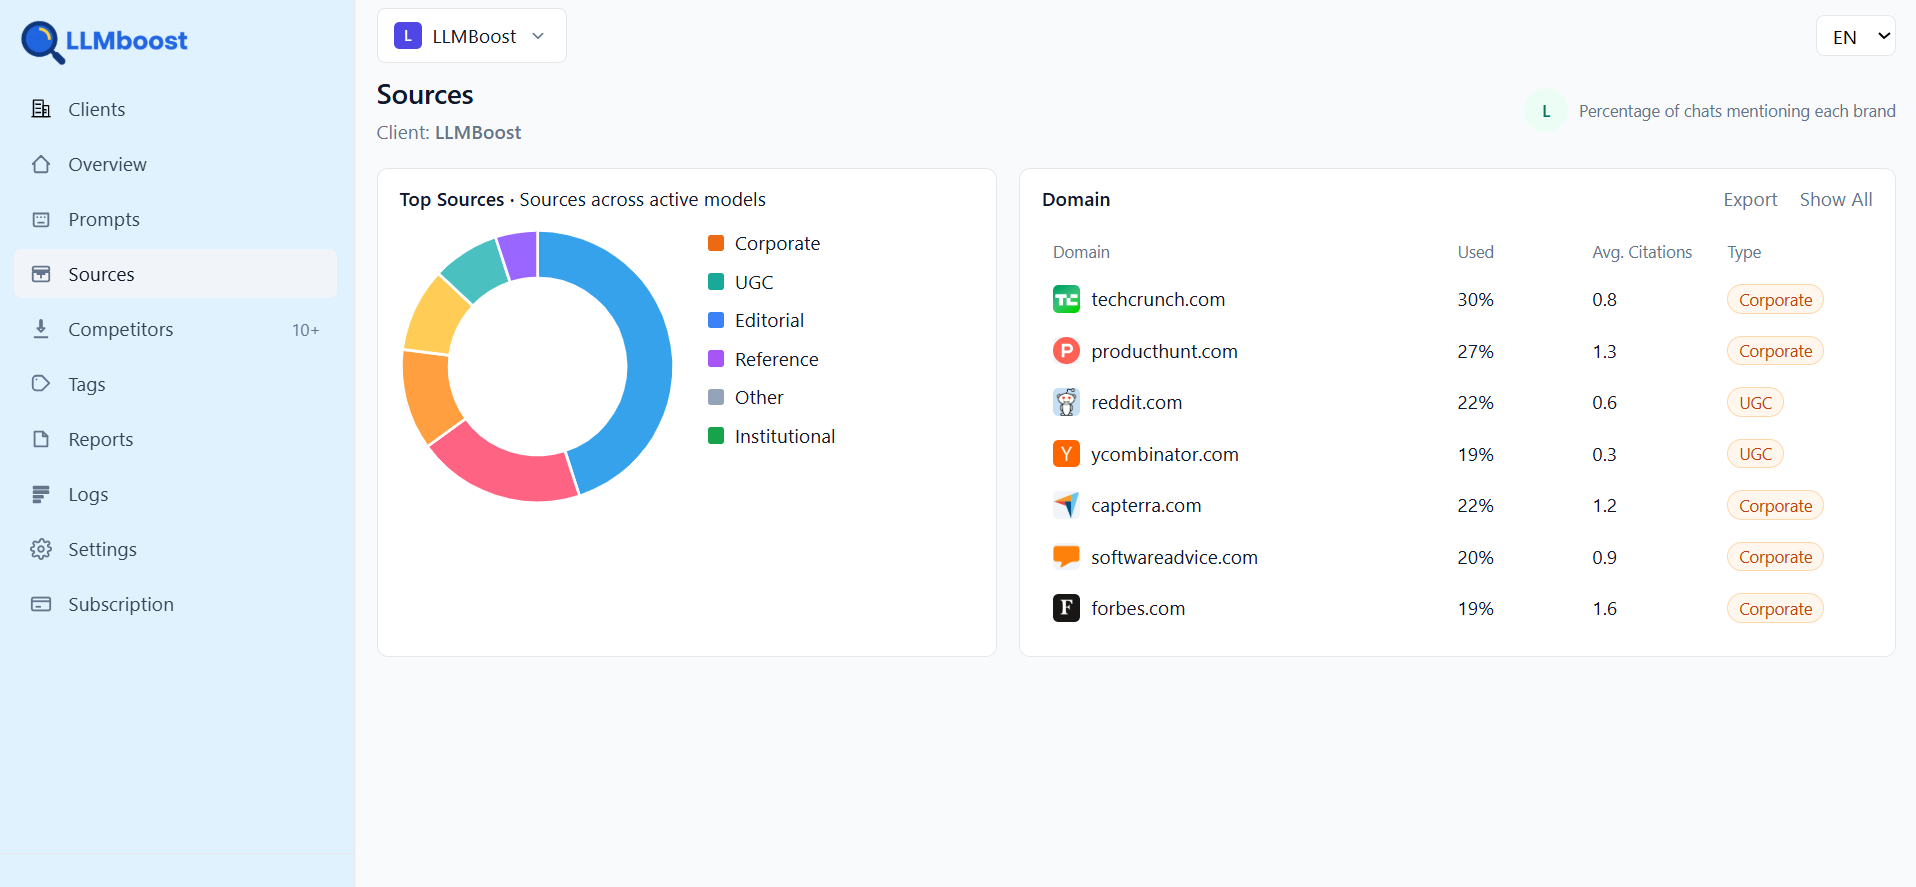Open Settings in sidebar
The height and width of the screenshot is (887, 1916).
[x=175, y=549]
